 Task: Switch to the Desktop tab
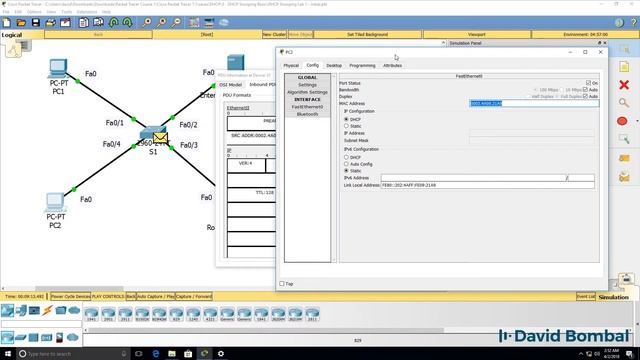tap(334, 65)
